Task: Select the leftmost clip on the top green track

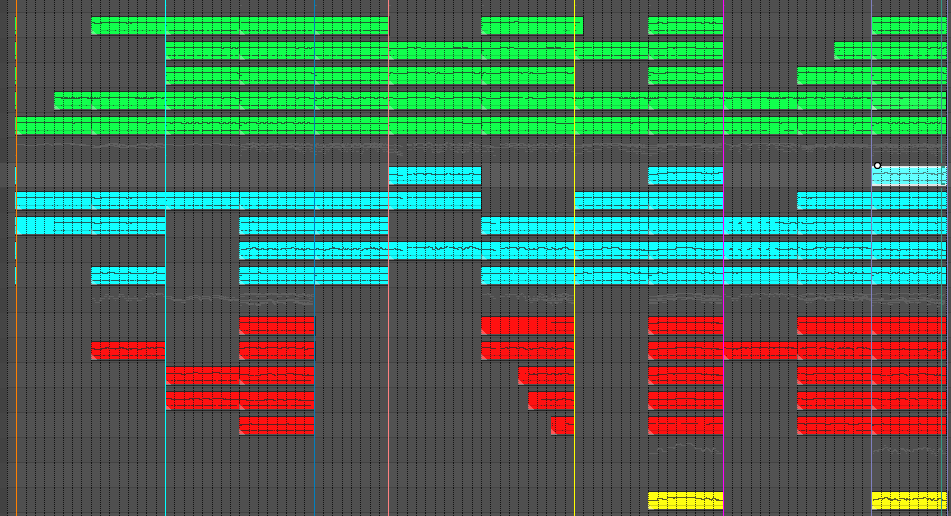Action: click(239, 25)
